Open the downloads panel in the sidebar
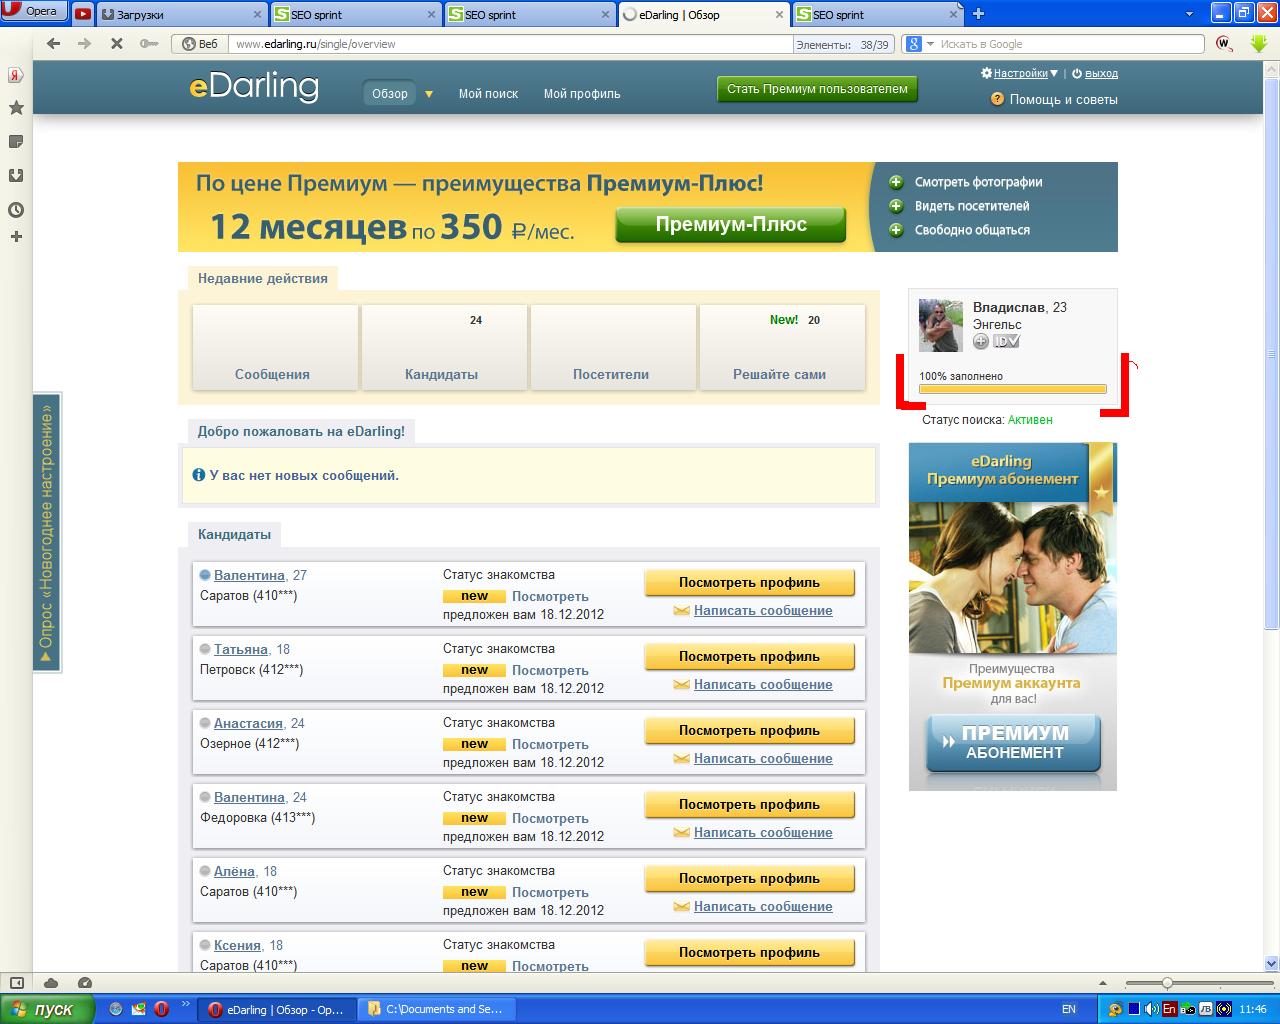 click(16, 176)
